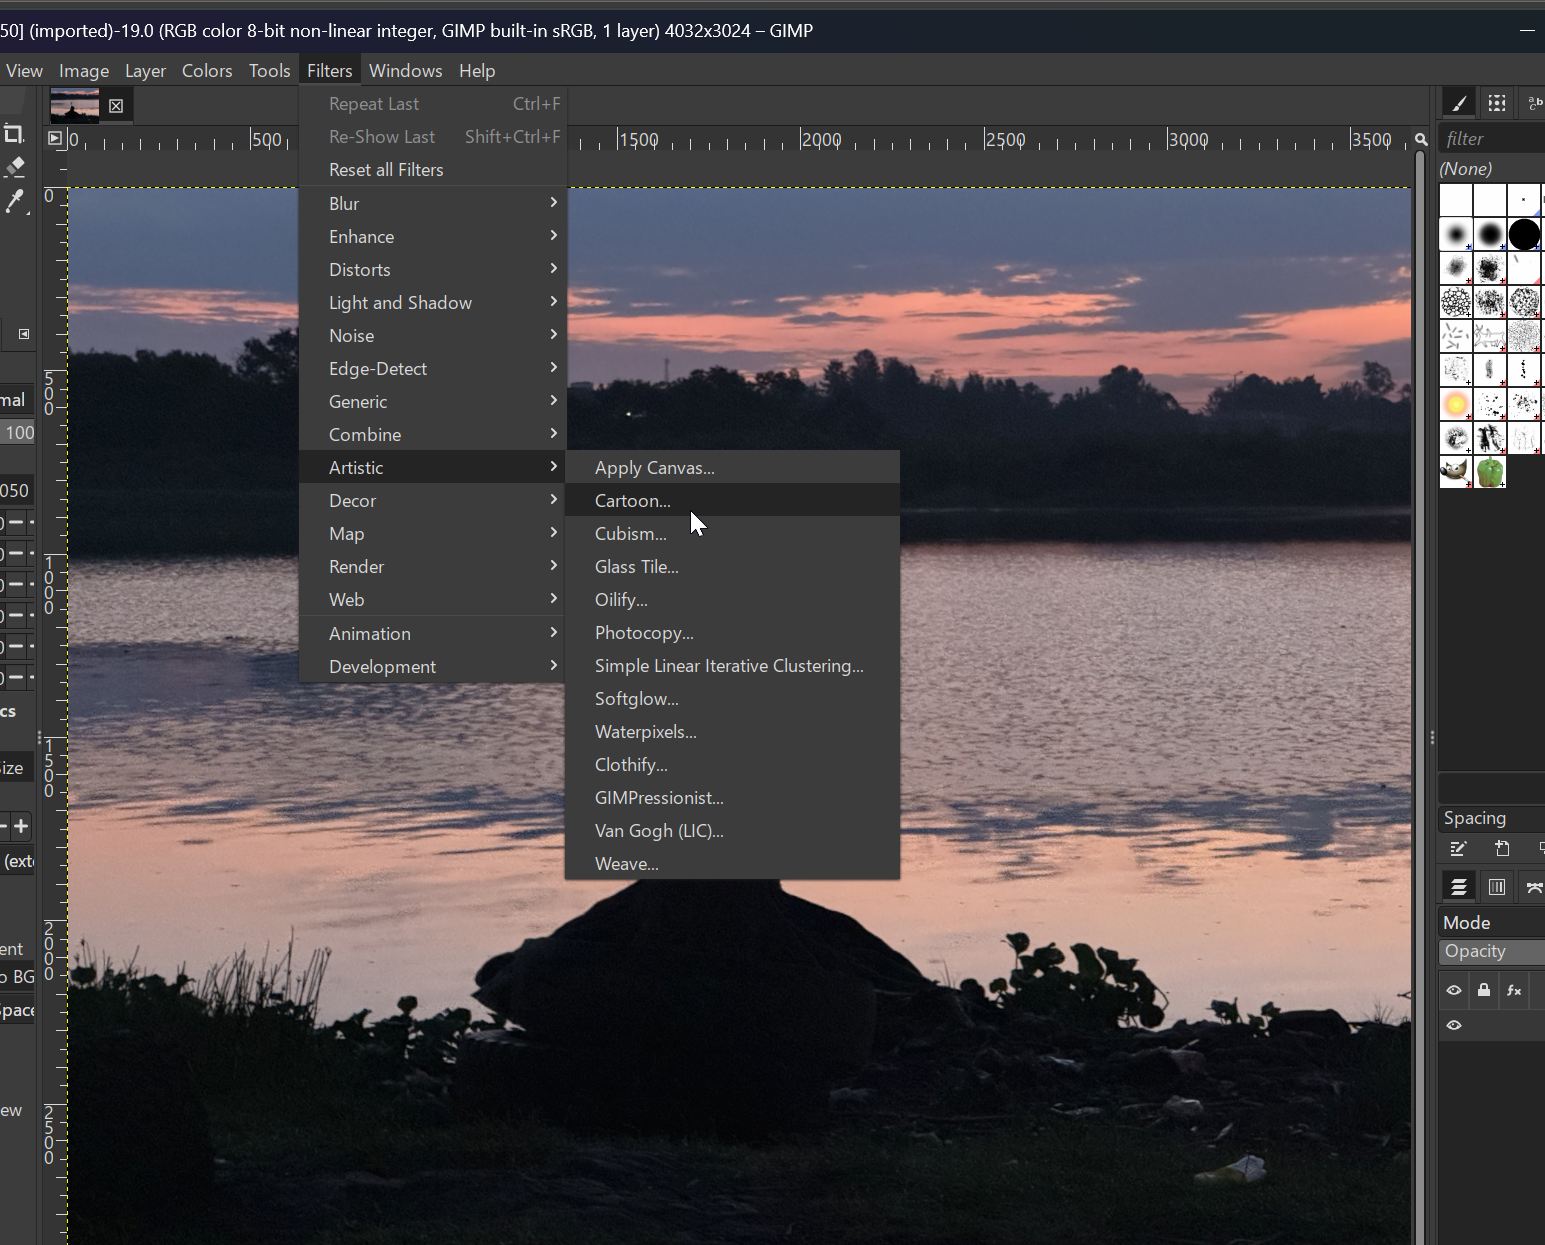Image resolution: width=1545 pixels, height=1245 pixels.
Task: Select the Eraser tool in toolbox
Action: [x=15, y=167]
